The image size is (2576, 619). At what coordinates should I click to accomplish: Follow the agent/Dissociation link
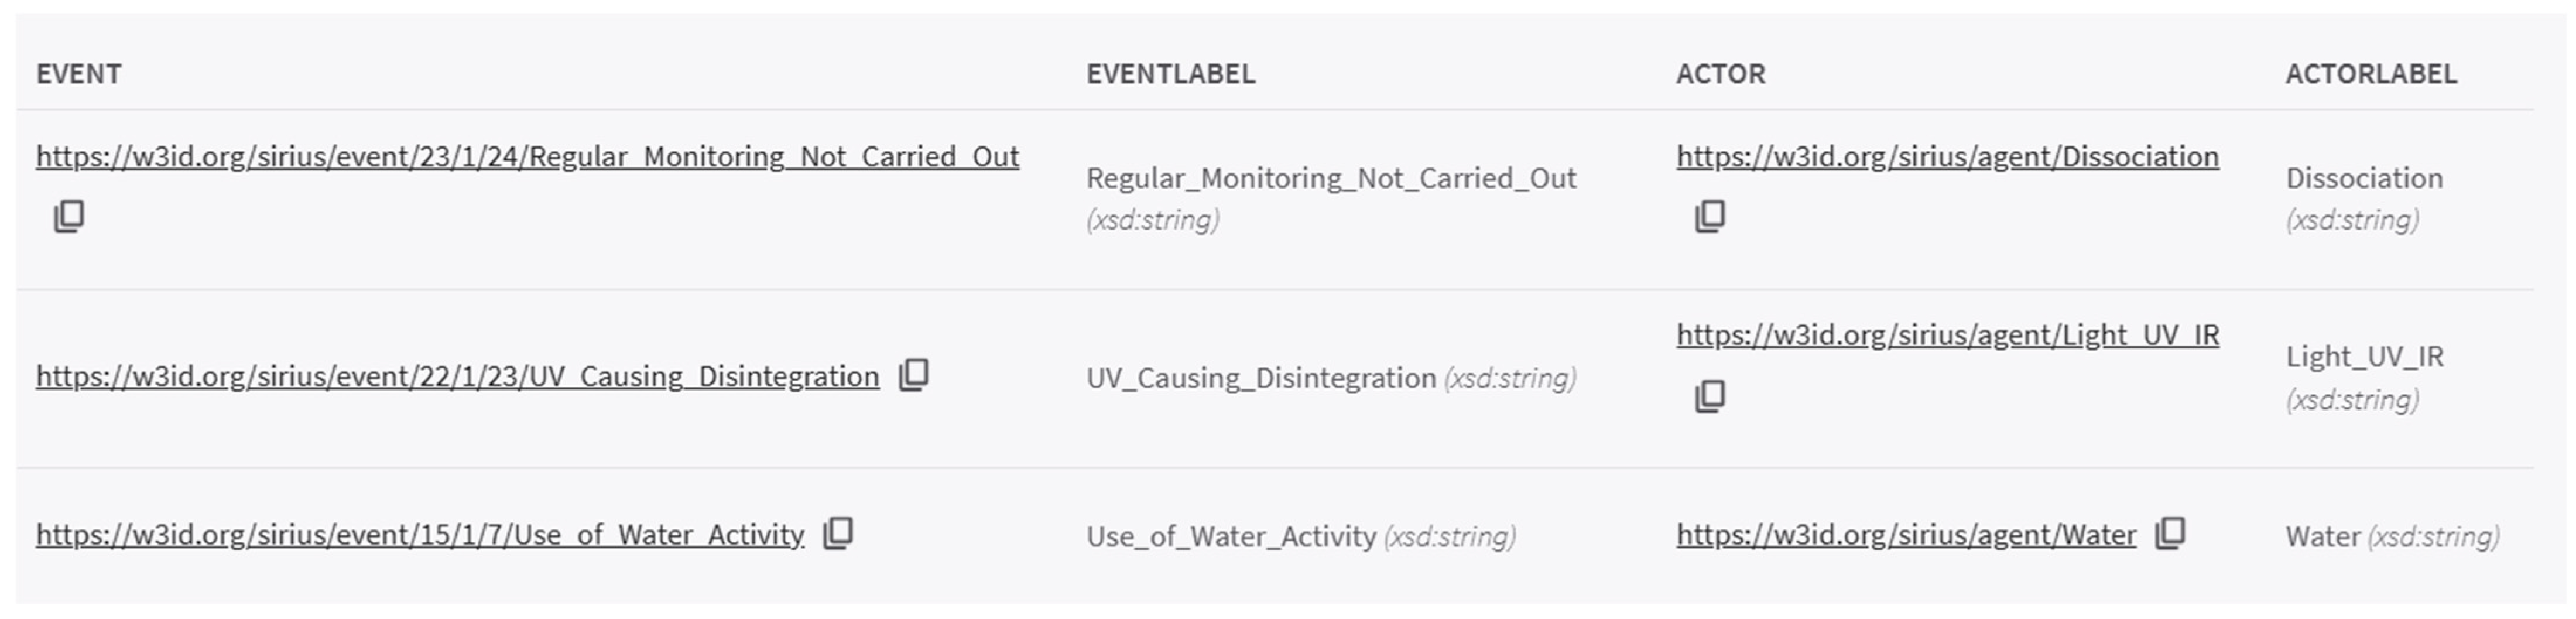pyautogui.click(x=1948, y=157)
